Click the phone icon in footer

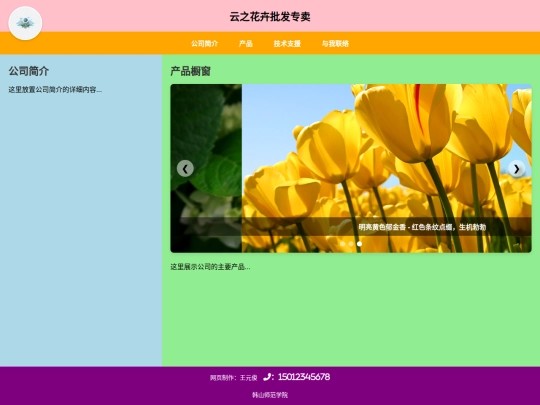pos(267,377)
